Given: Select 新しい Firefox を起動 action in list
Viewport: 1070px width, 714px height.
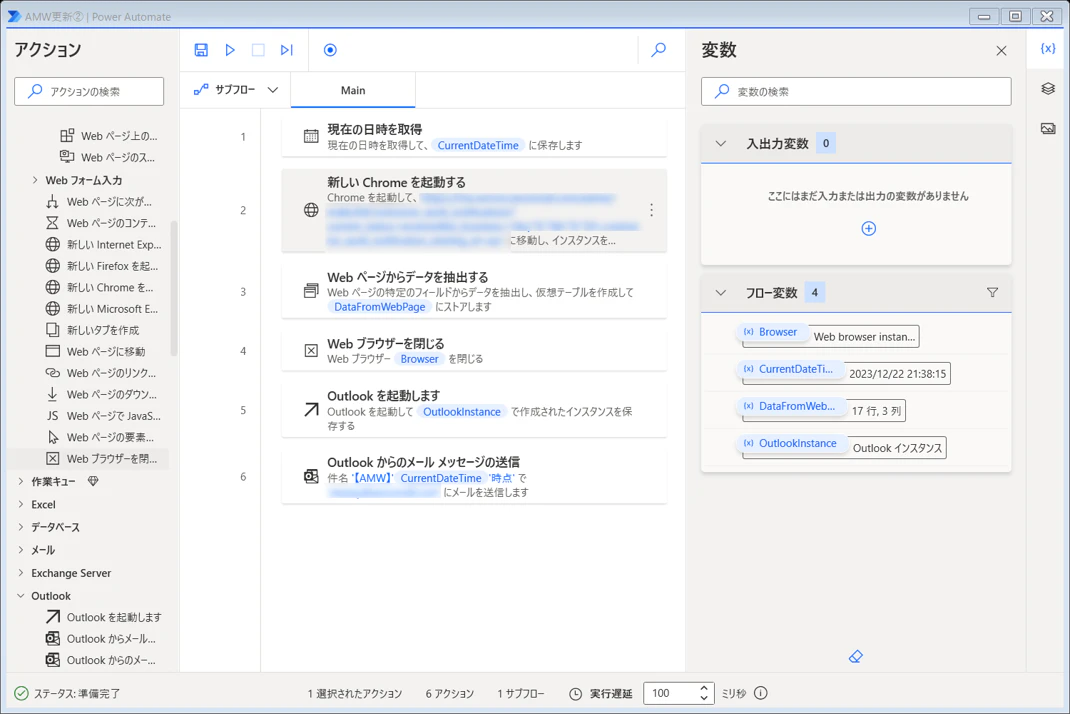Looking at the screenshot, I should point(102,266).
